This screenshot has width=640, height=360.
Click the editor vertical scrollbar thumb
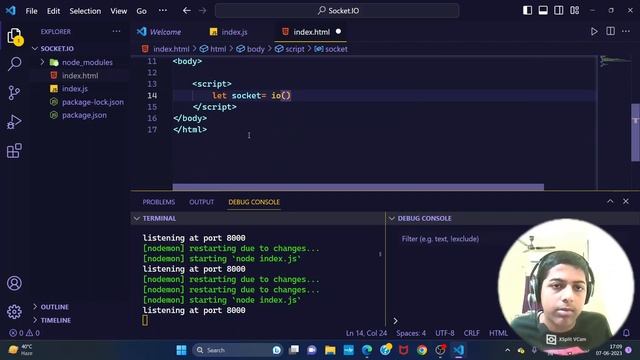tap(635, 132)
